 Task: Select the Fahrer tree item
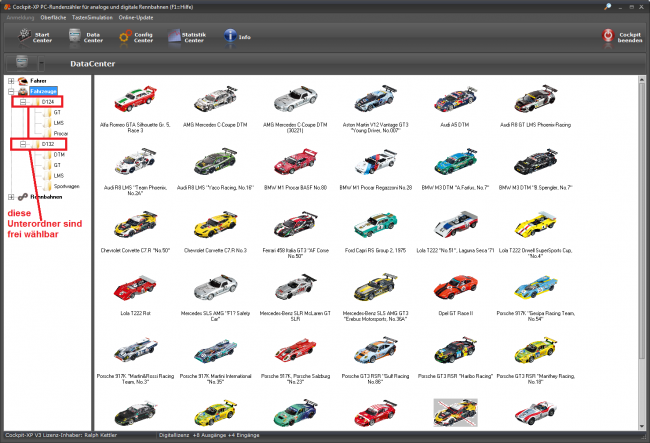(38, 81)
